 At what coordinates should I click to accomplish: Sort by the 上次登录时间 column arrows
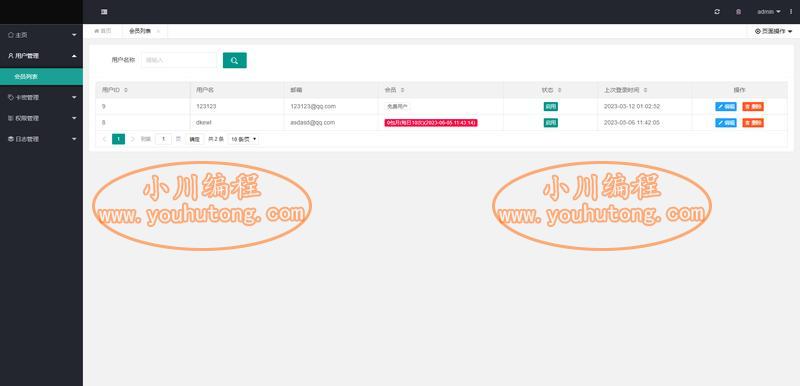coord(645,90)
